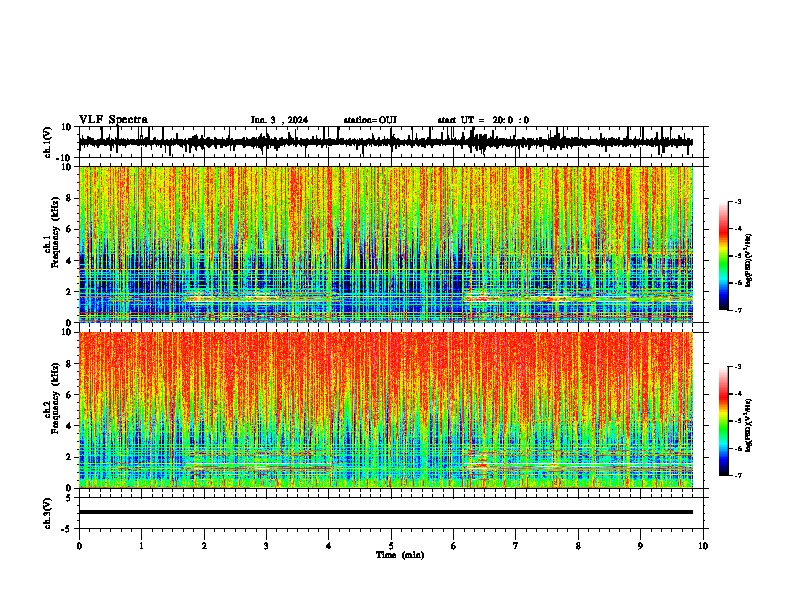Click the ch.1 voltage waveform panel
Screen dimensions: 792x612
click(x=391, y=142)
